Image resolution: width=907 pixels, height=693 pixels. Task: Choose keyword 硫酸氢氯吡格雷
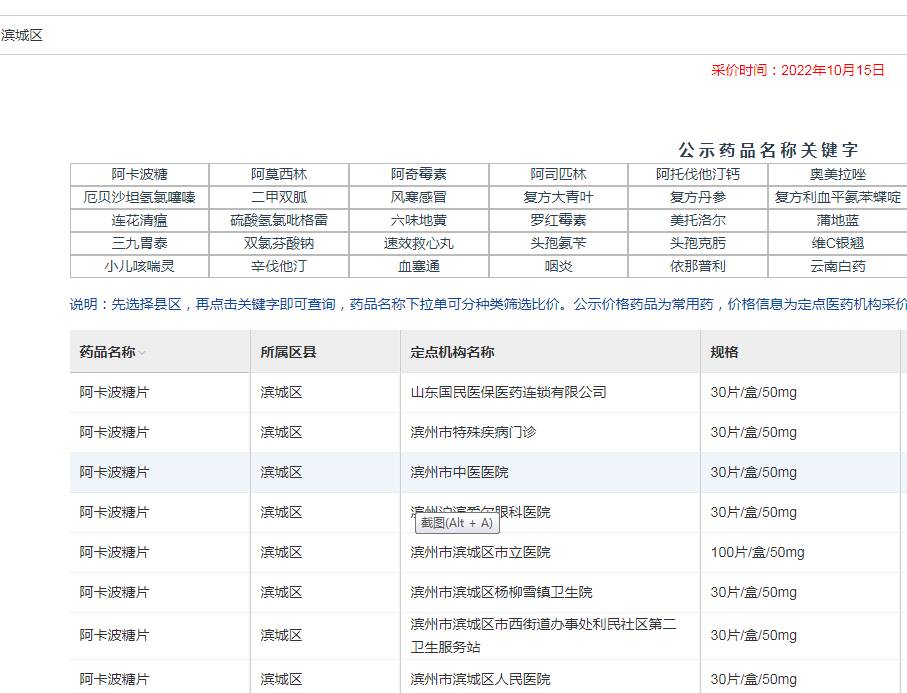click(279, 220)
